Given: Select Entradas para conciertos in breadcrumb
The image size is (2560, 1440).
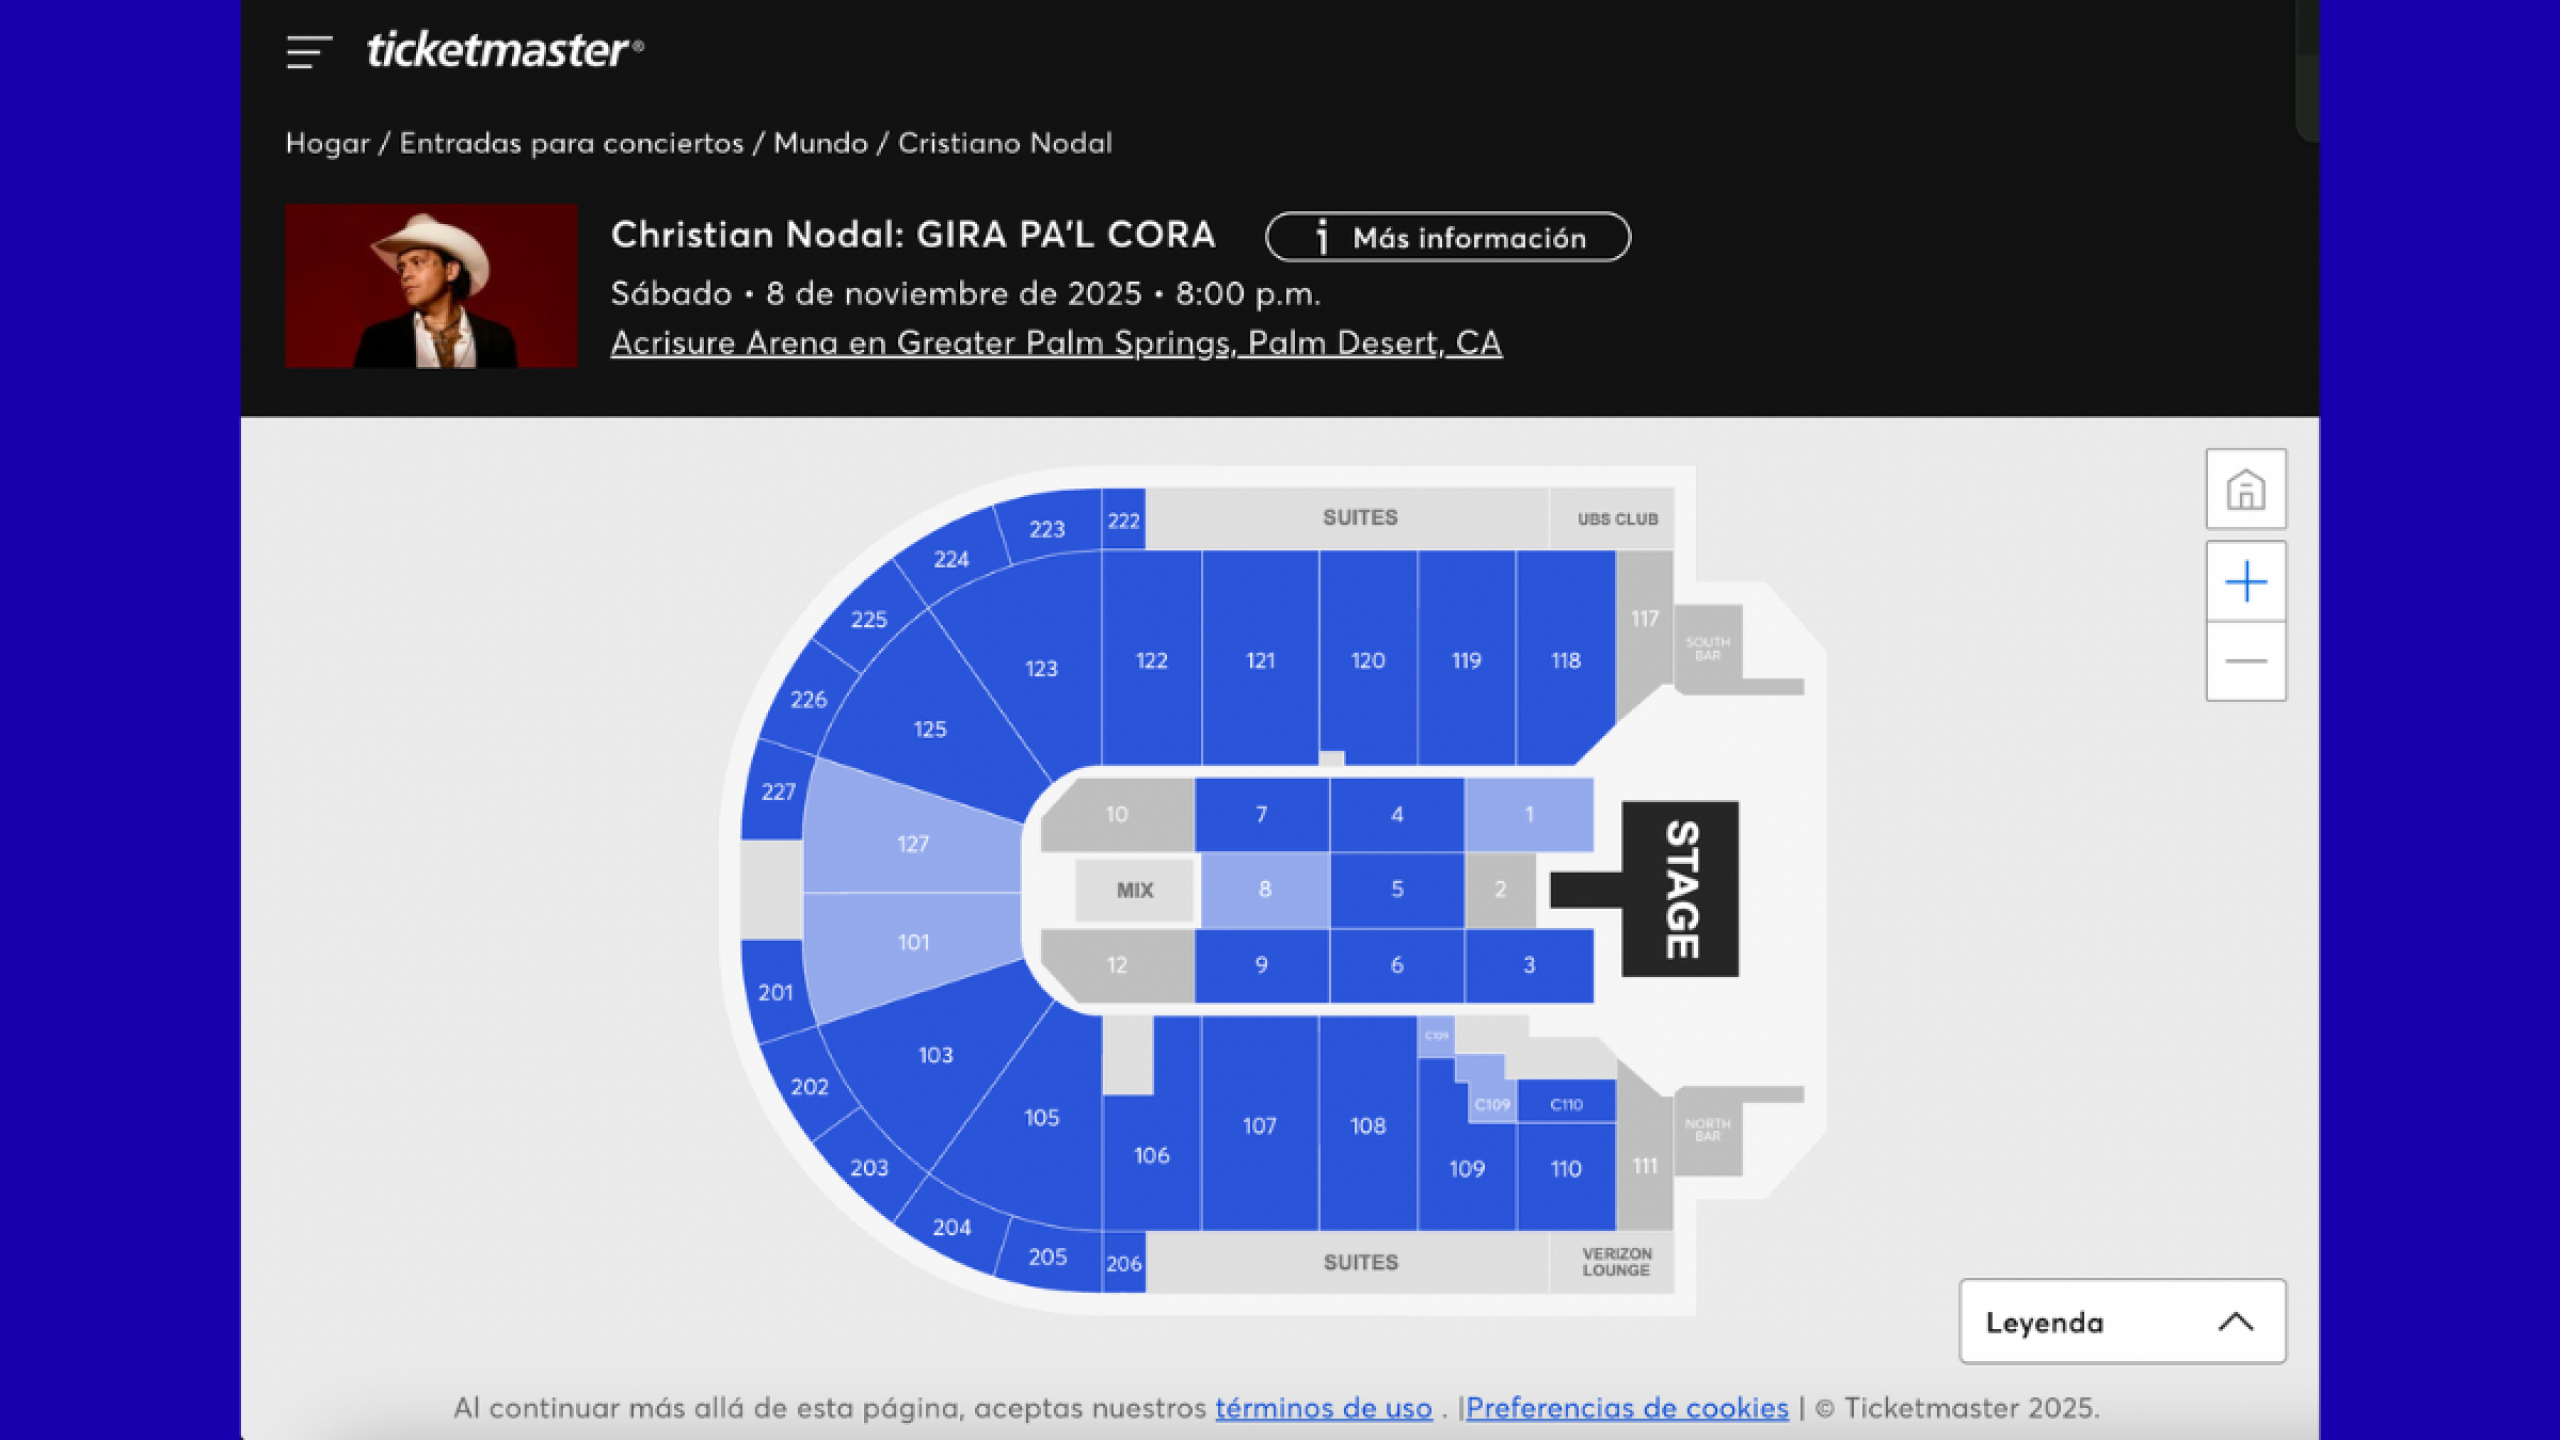Looking at the screenshot, I should click(x=572, y=142).
